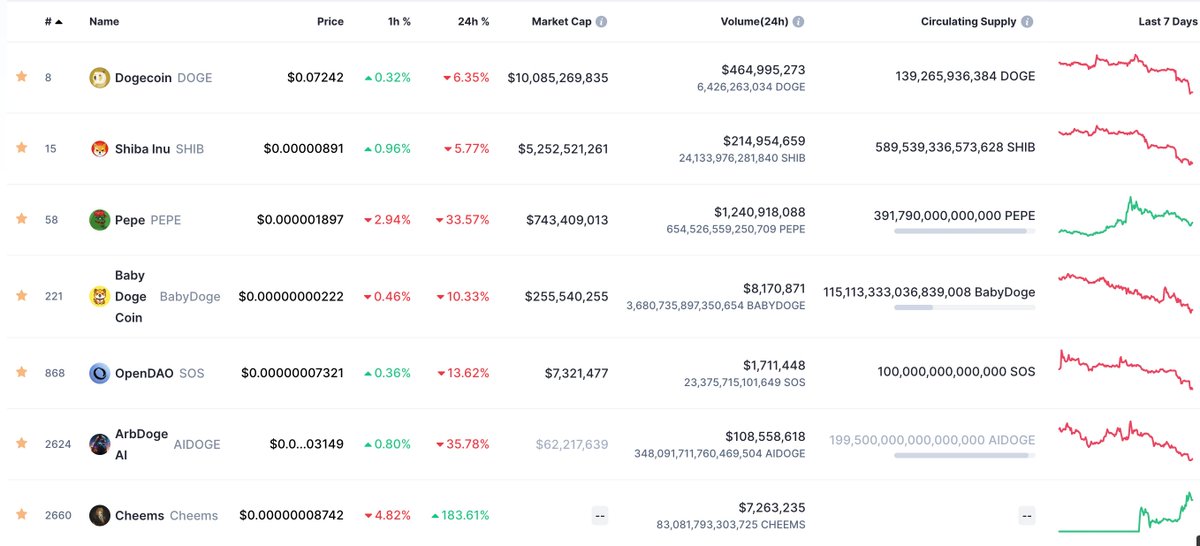Unstar Dogecoin from the watchlist
The image size is (1200, 546).
click(x=21, y=76)
